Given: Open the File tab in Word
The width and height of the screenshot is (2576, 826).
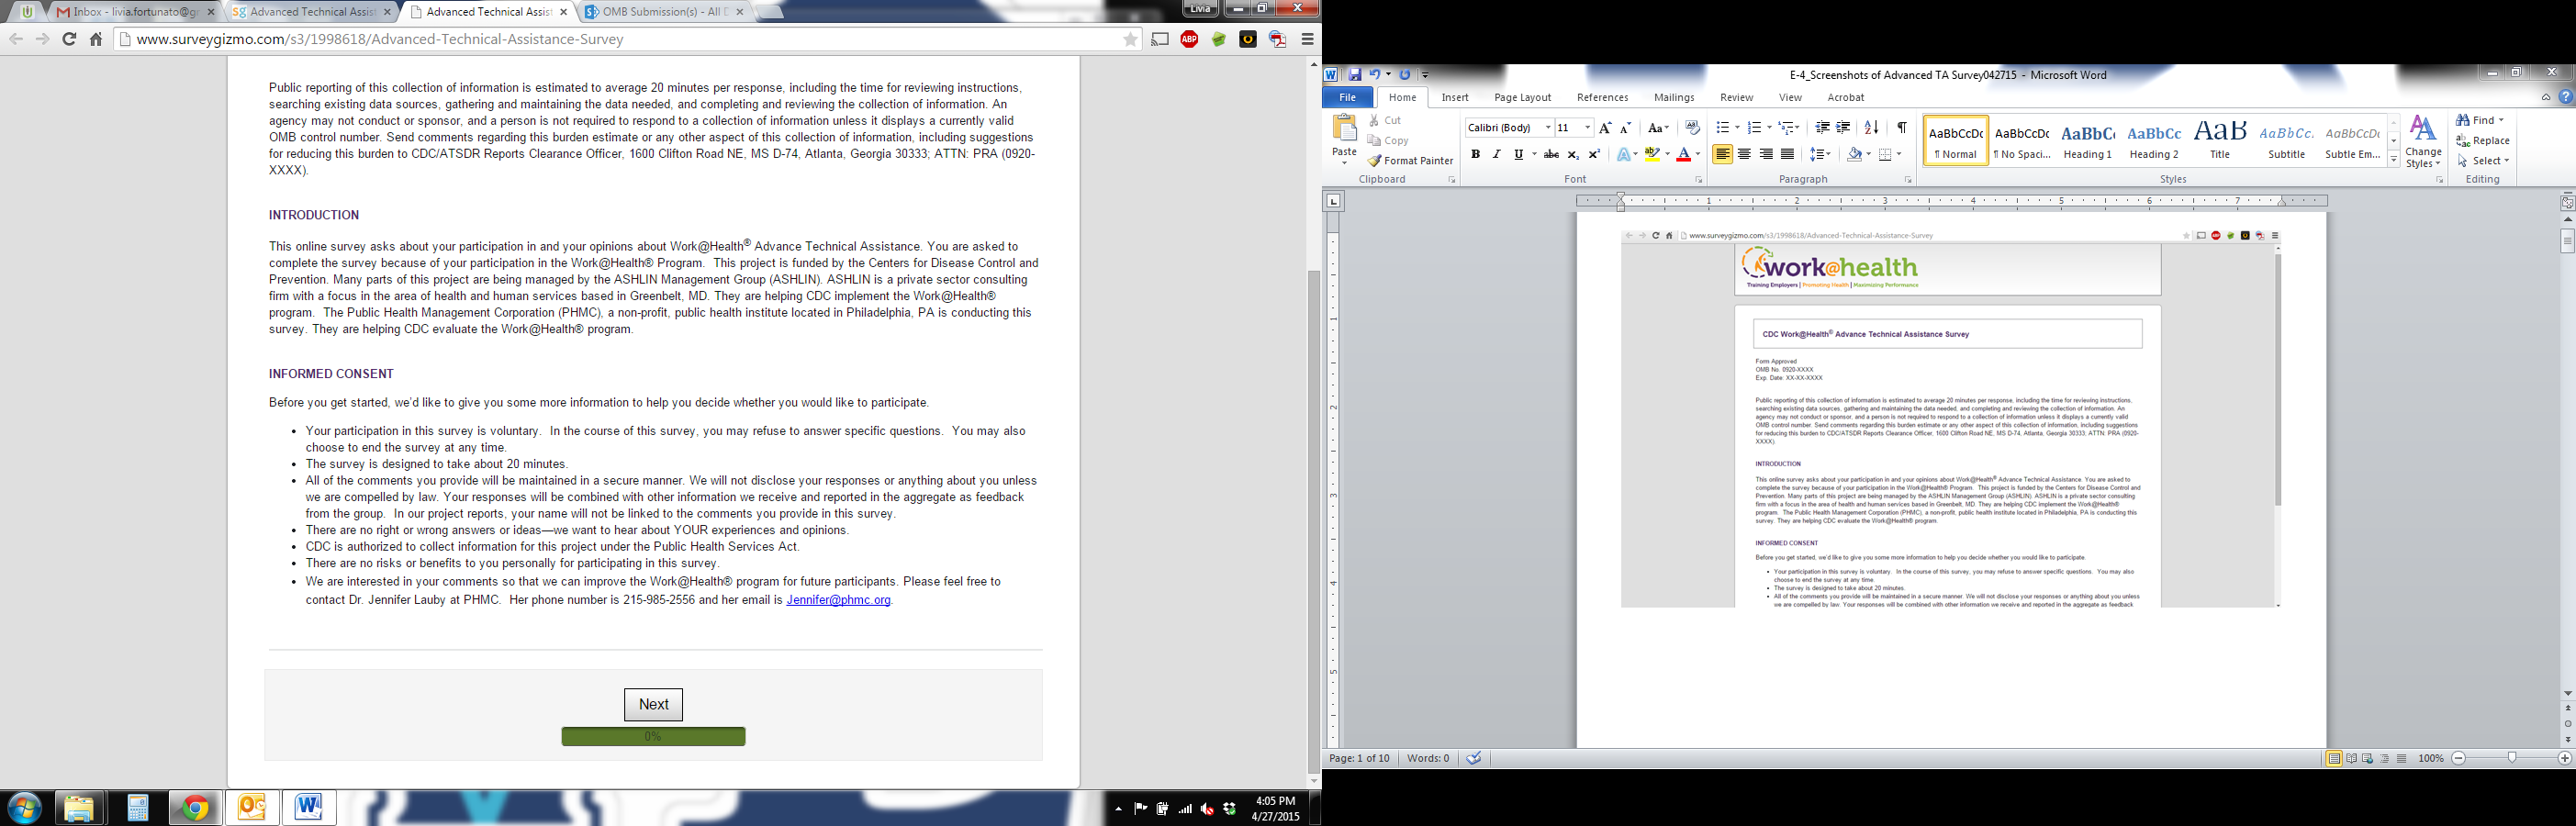Looking at the screenshot, I should coord(1347,97).
